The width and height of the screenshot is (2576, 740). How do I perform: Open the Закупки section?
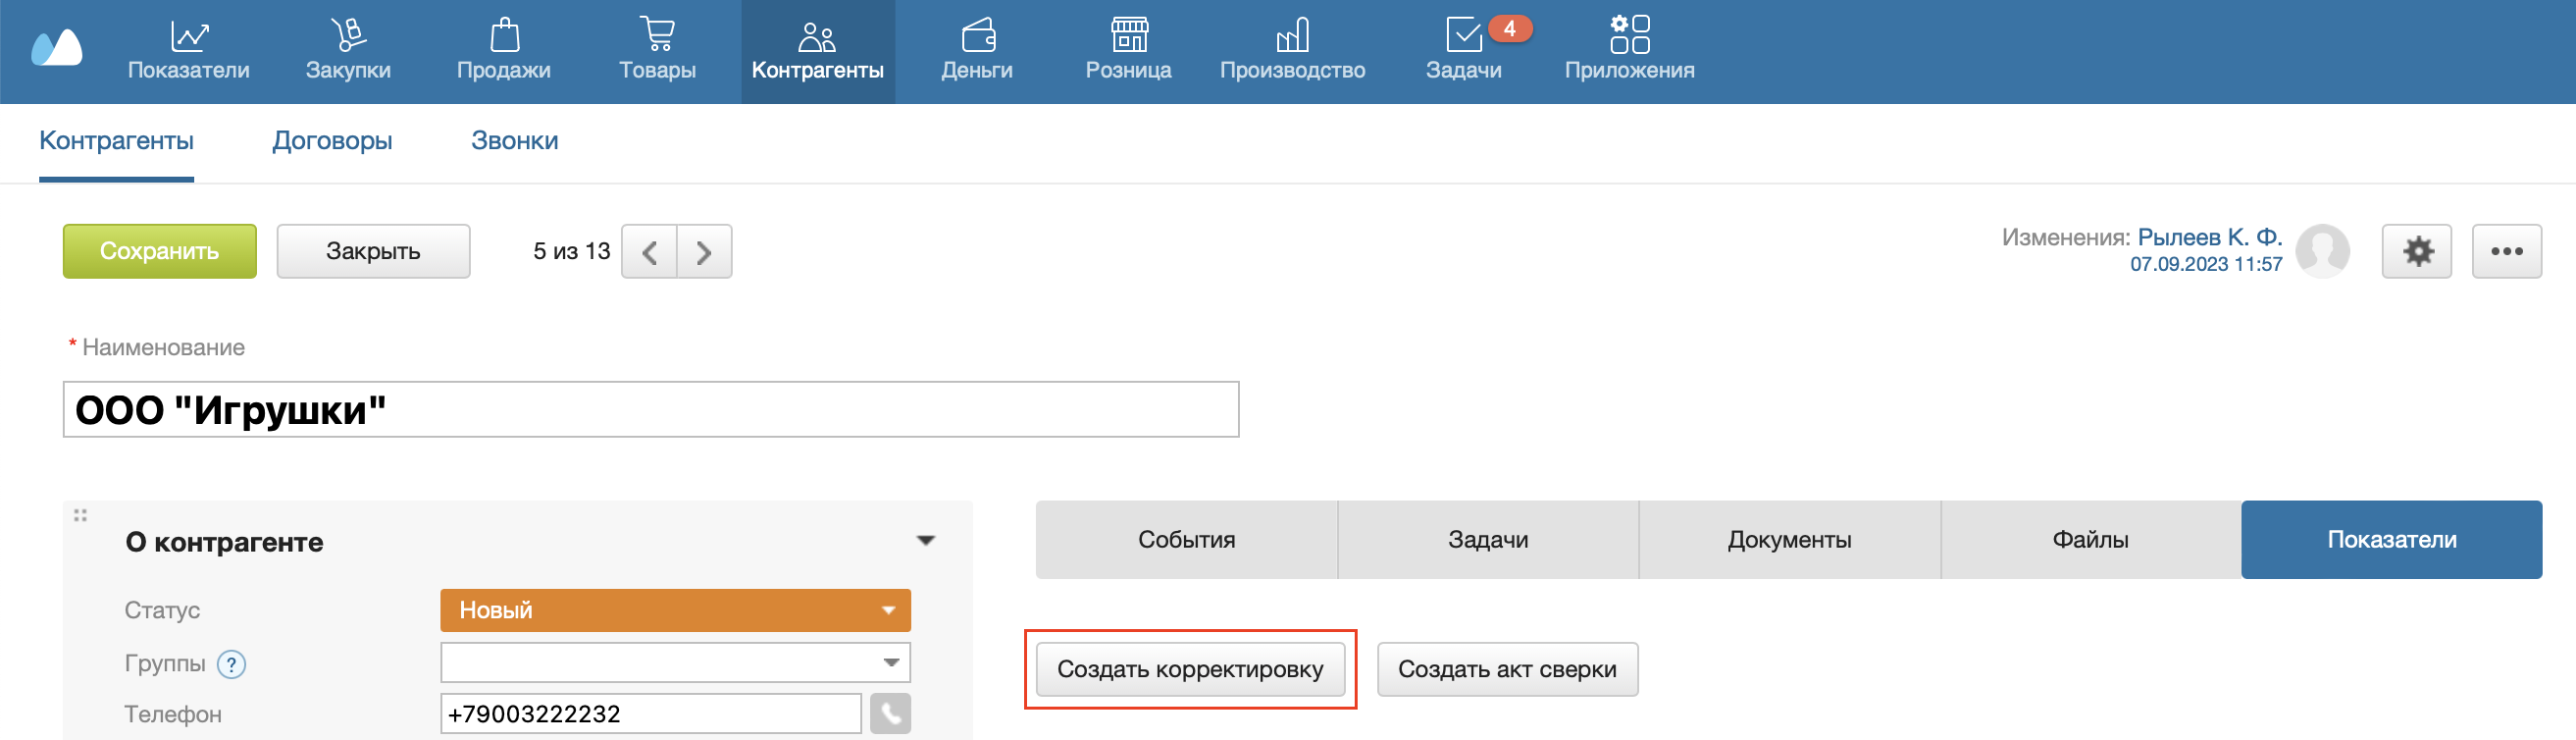pyautogui.click(x=348, y=51)
